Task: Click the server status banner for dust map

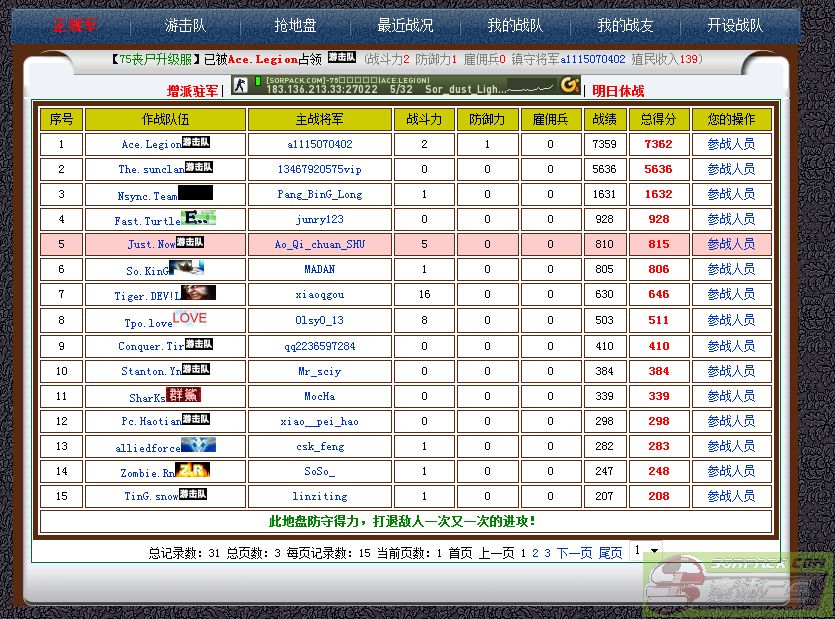Action: (x=406, y=85)
